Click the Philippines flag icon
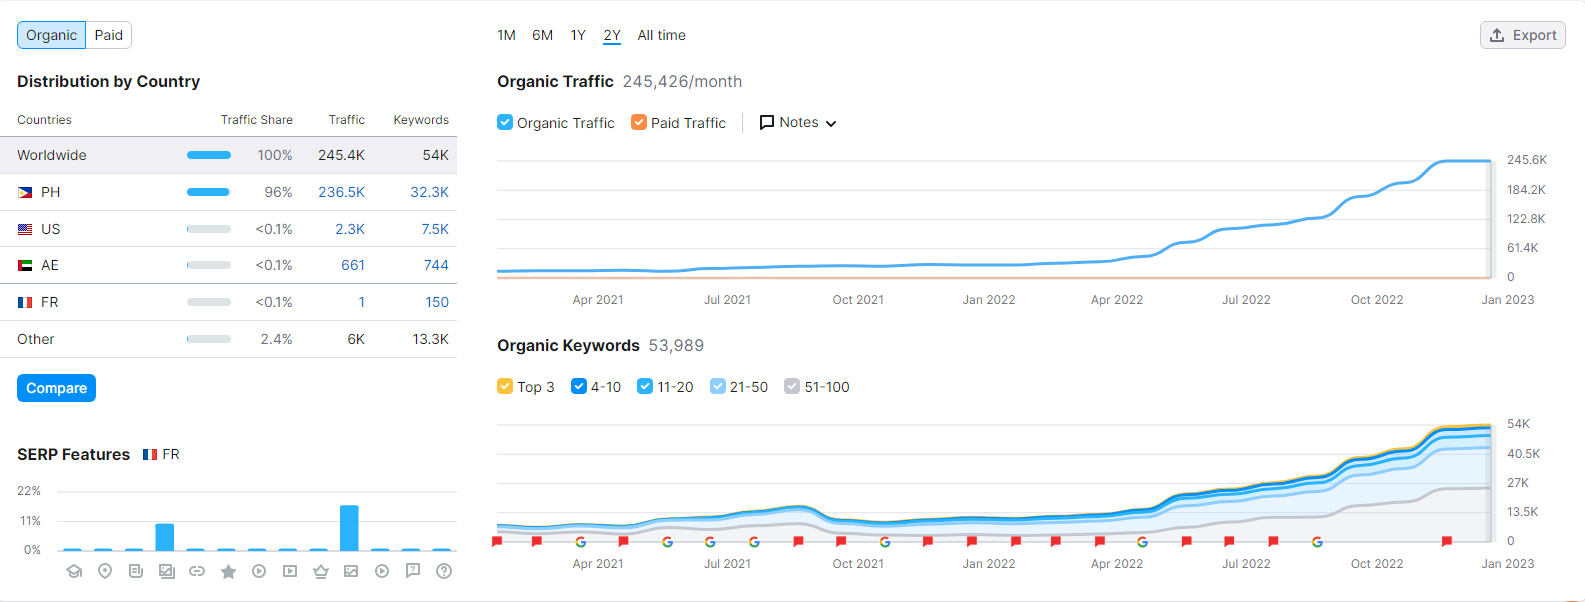This screenshot has width=1585, height=602. coord(25,192)
